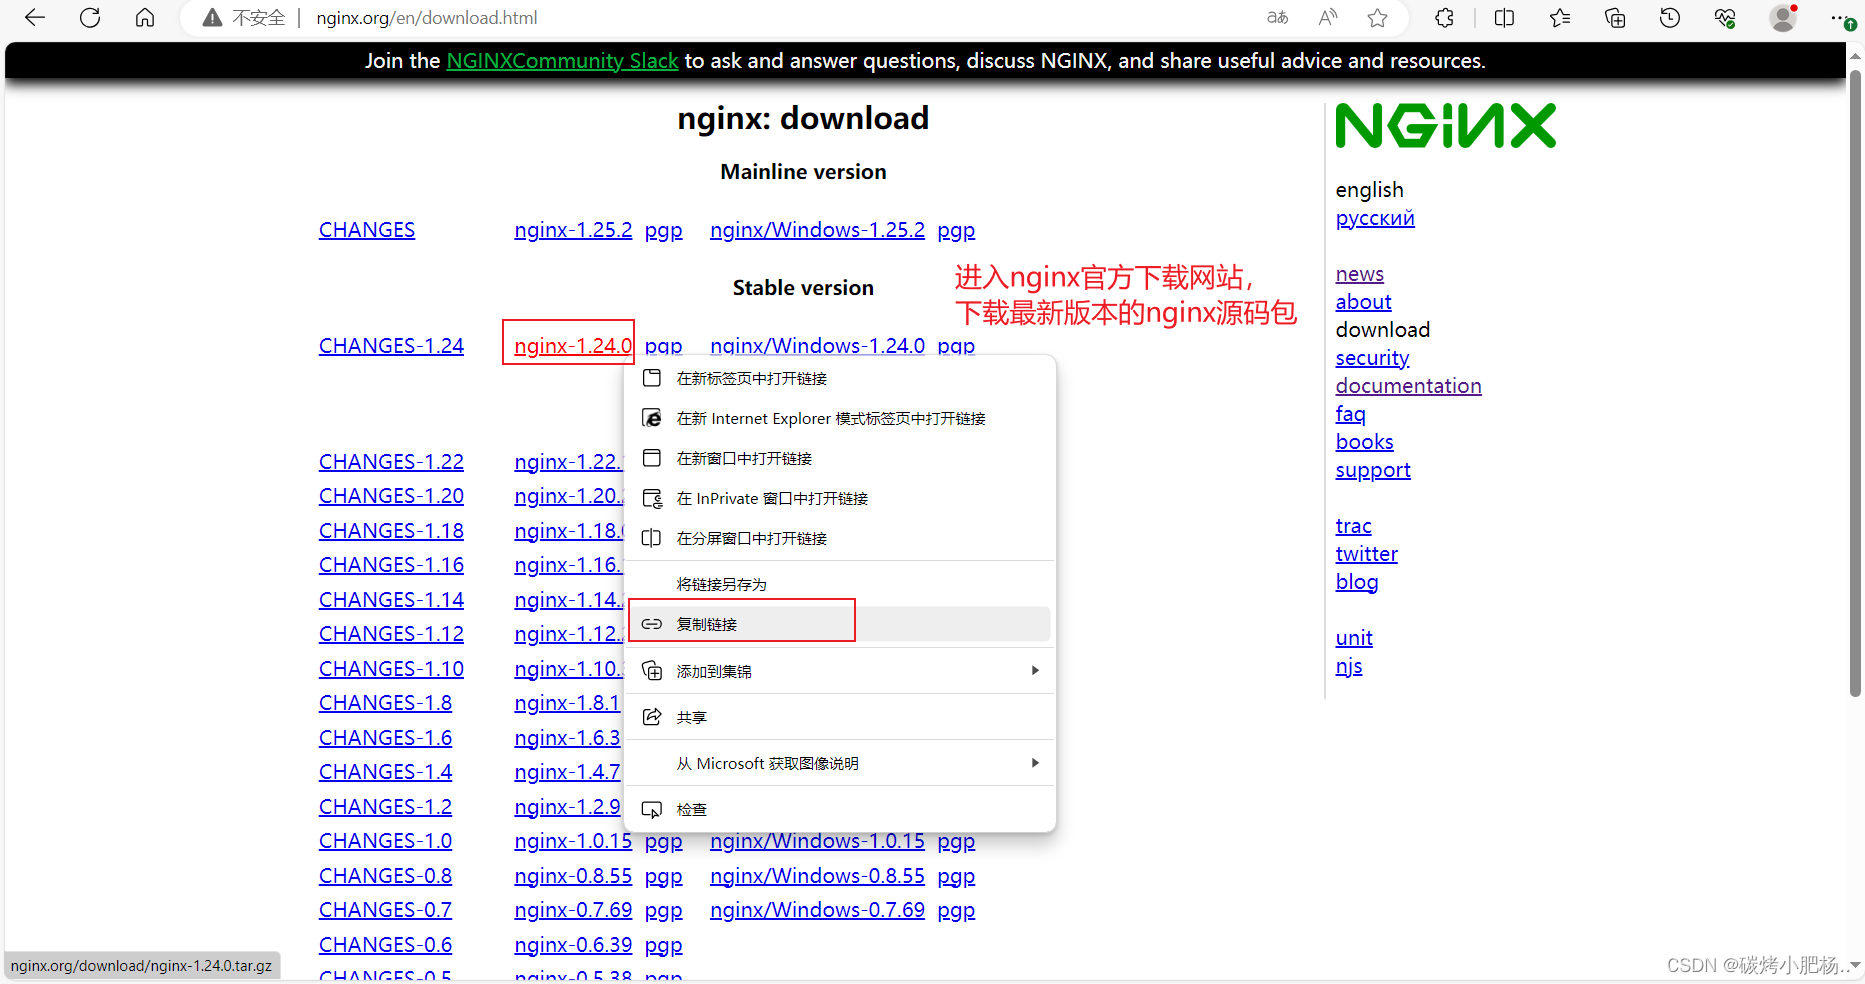Select 'Save link as' menu entry
This screenshot has width=1865, height=984.
click(x=840, y=584)
